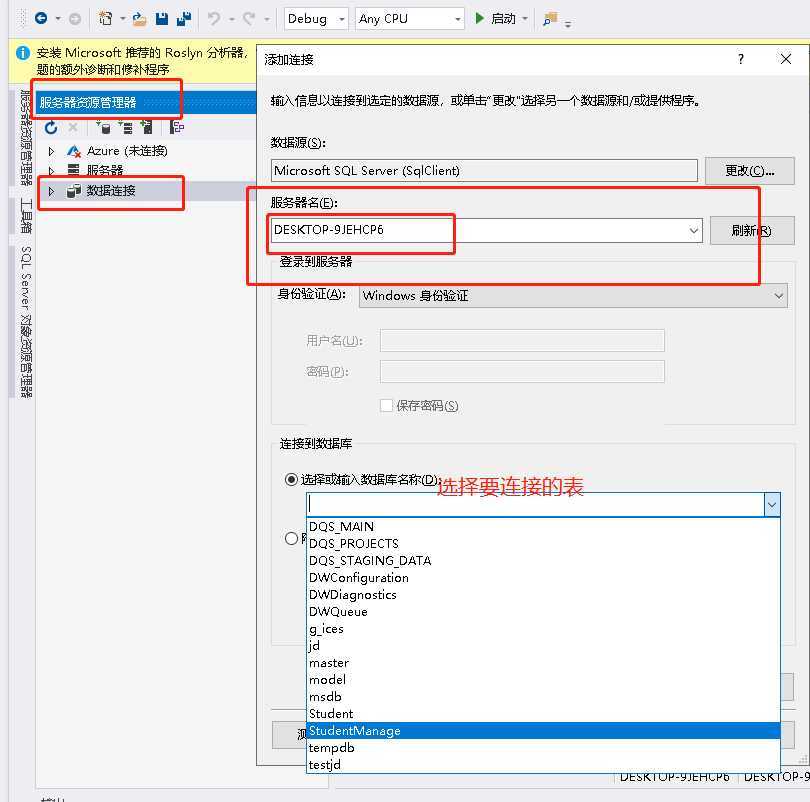The width and height of the screenshot is (810, 802).
Task: Click the help question mark in dialog title
Action: (x=741, y=59)
